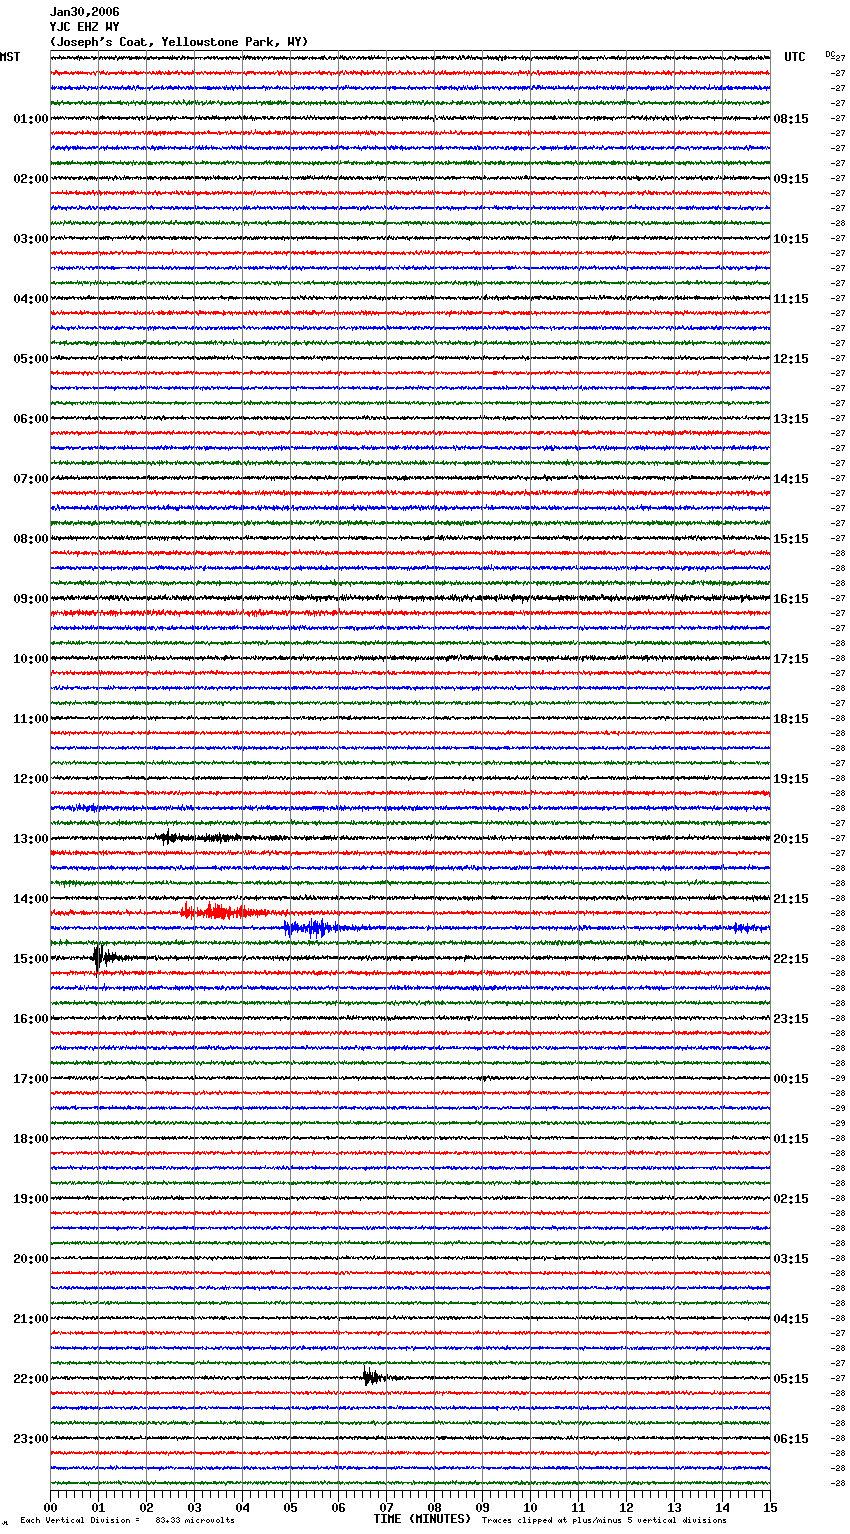Click the 05:15 UTC time label
This screenshot has height=1534, width=850.
click(x=791, y=1379)
